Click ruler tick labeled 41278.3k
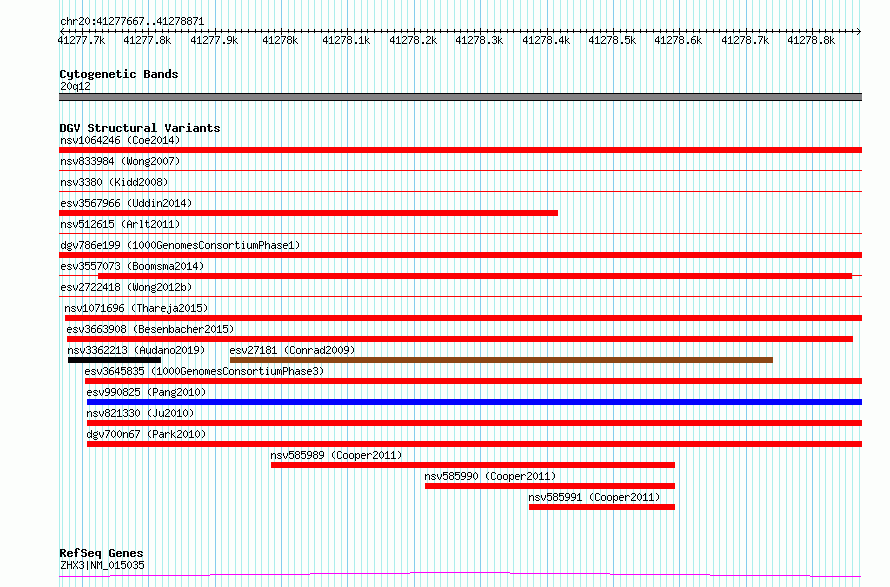The image size is (890, 587). pos(479,40)
